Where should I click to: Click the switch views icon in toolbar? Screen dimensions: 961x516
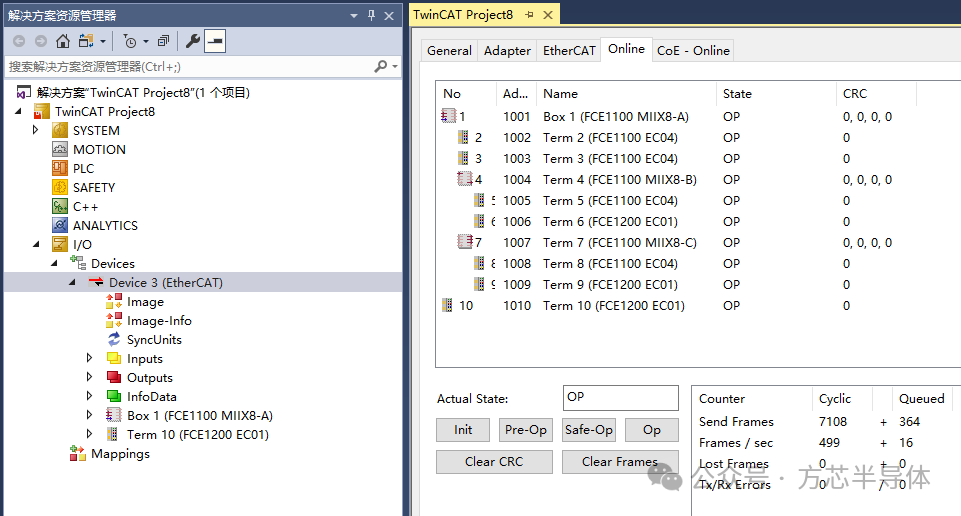coord(86,41)
